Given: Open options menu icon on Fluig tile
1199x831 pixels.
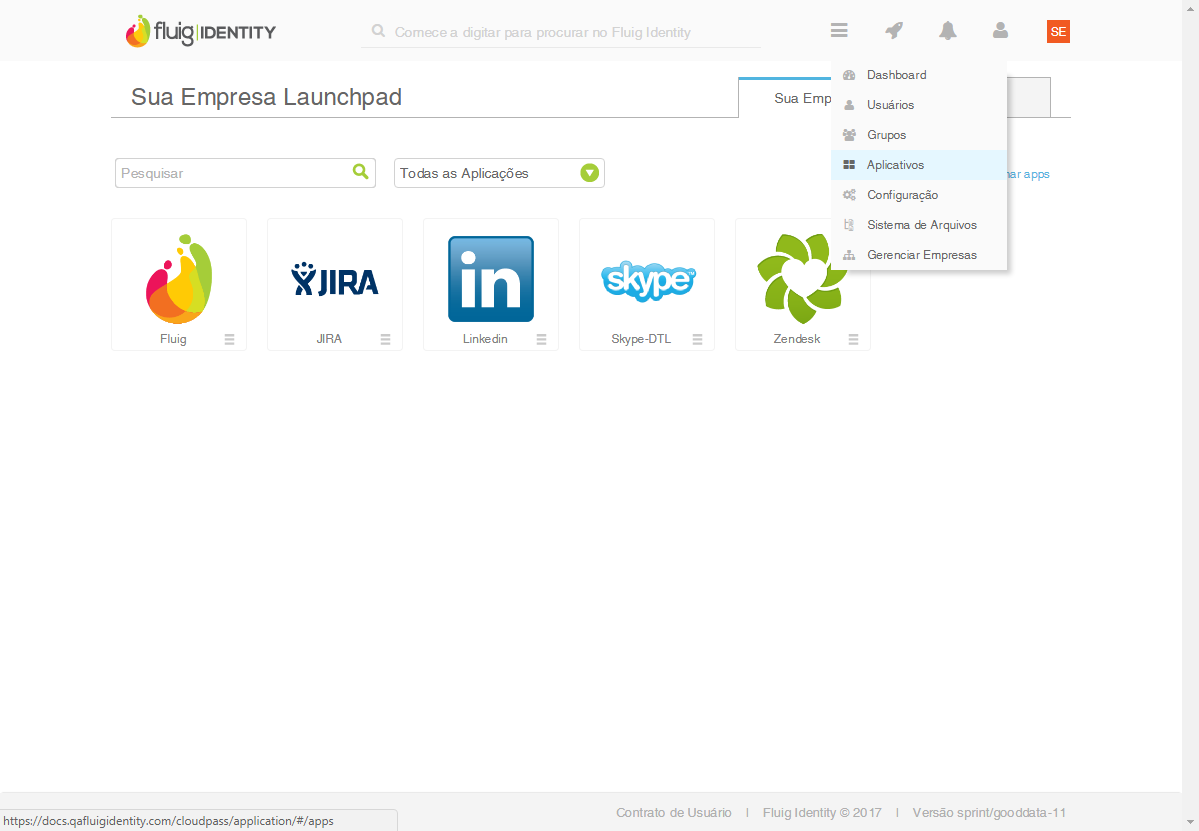Looking at the screenshot, I should point(229,339).
